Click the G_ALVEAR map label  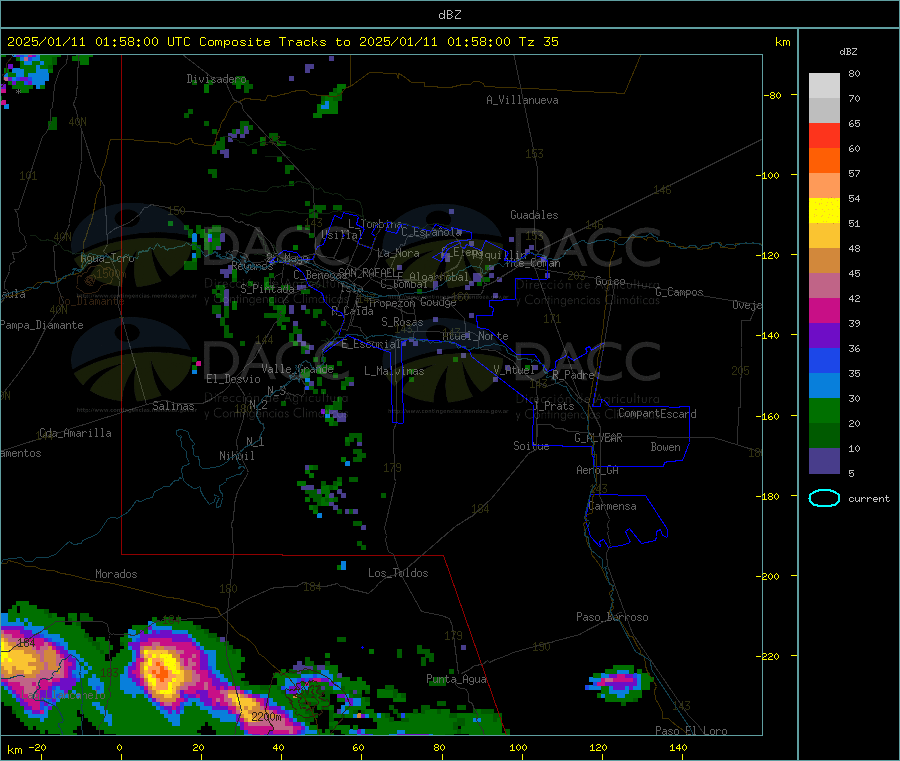click(x=598, y=438)
